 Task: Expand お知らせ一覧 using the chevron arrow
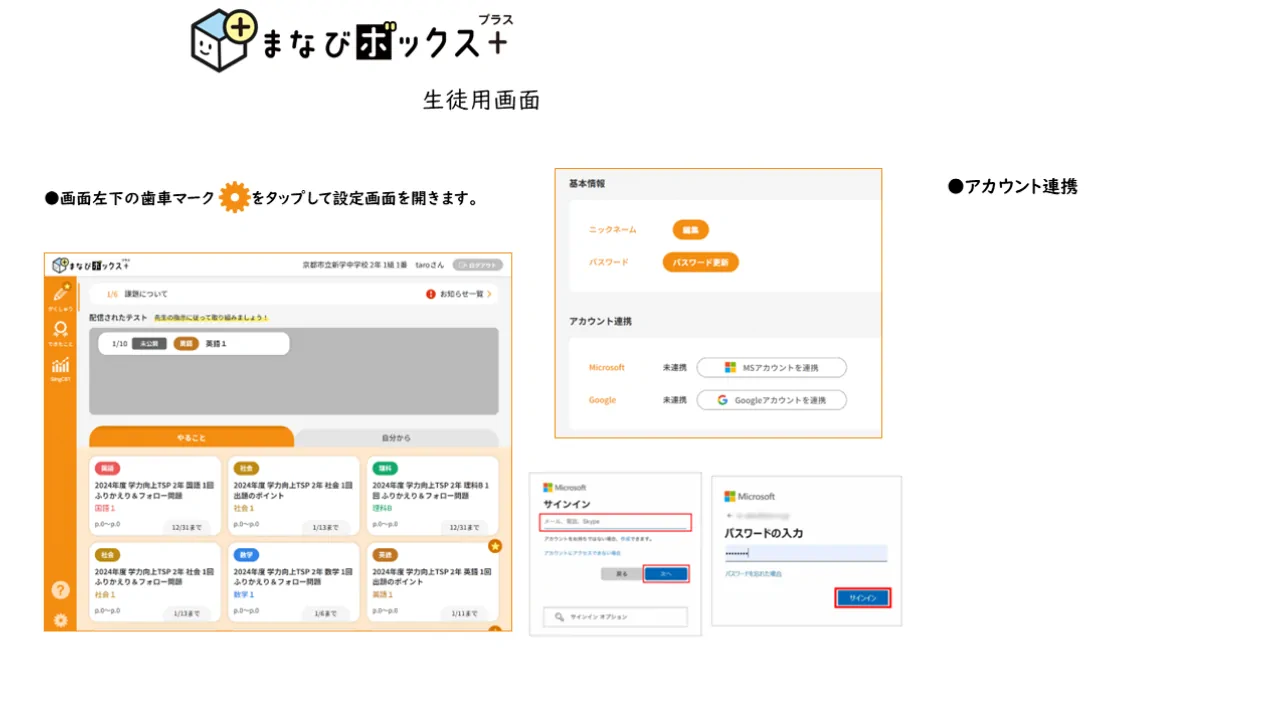coord(489,294)
